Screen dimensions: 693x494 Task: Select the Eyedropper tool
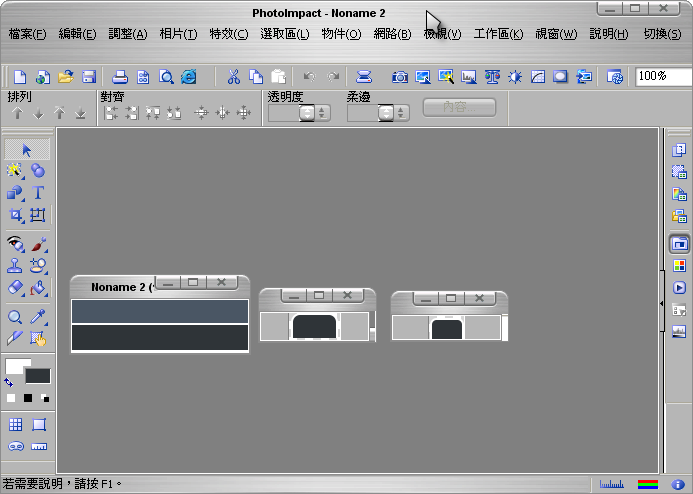(x=38, y=316)
